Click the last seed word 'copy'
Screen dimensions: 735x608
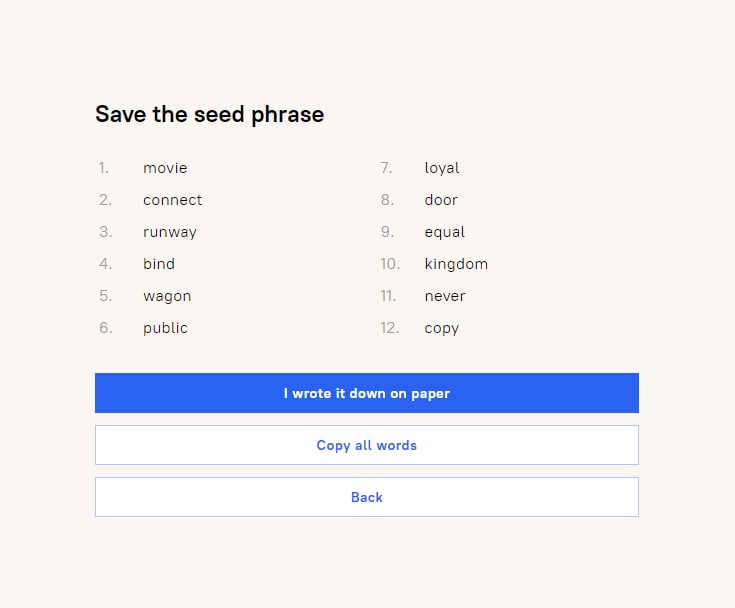pyautogui.click(x=442, y=328)
